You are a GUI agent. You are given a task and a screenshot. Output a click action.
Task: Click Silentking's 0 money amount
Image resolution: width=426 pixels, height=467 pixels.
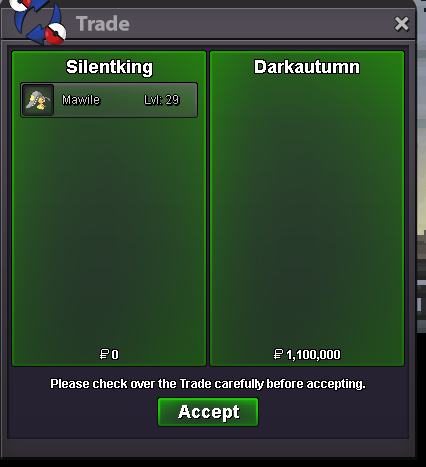(115, 354)
